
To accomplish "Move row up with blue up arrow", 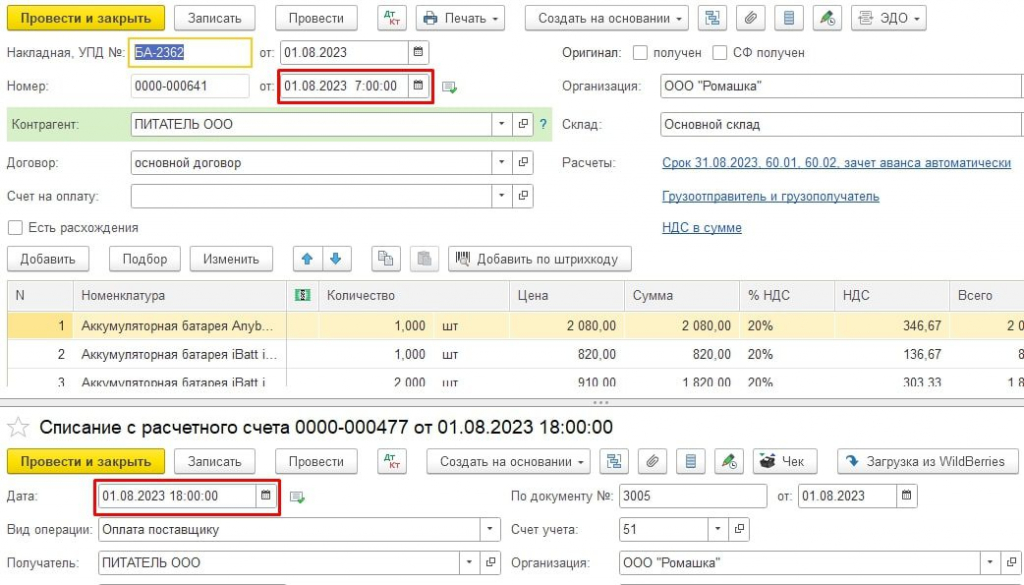I will (308, 259).
